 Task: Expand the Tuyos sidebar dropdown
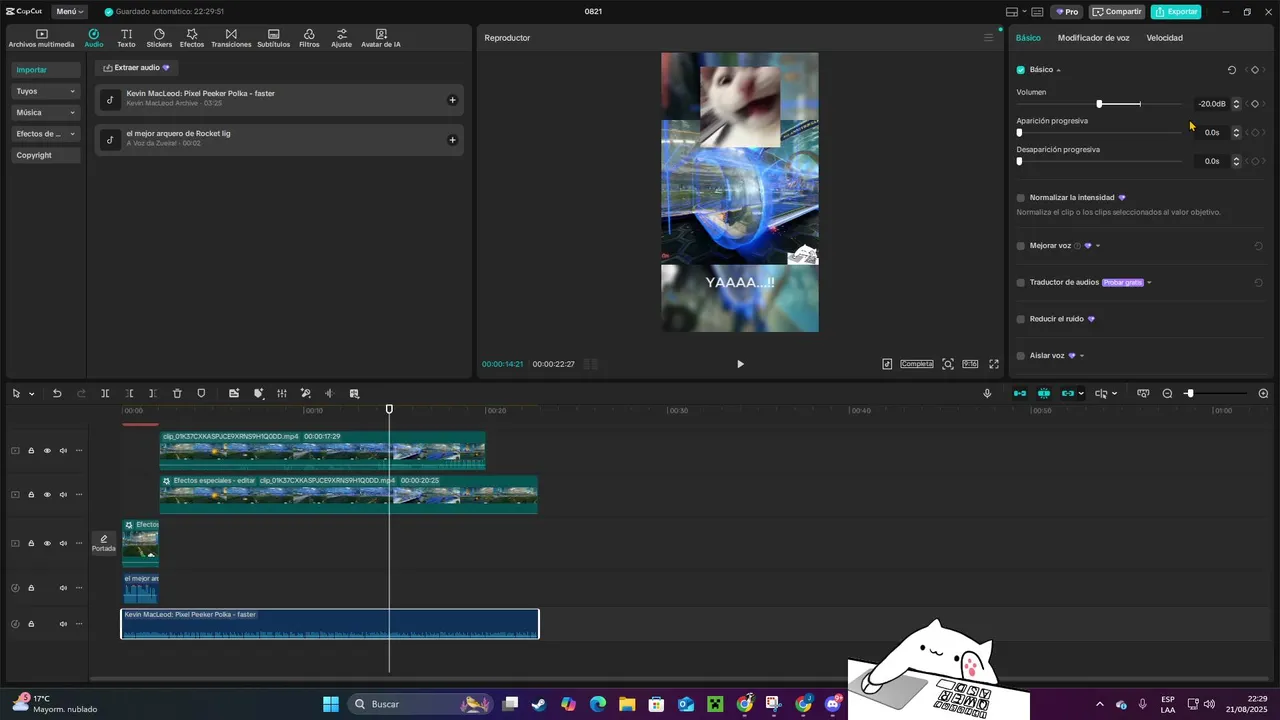click(46, 91)
